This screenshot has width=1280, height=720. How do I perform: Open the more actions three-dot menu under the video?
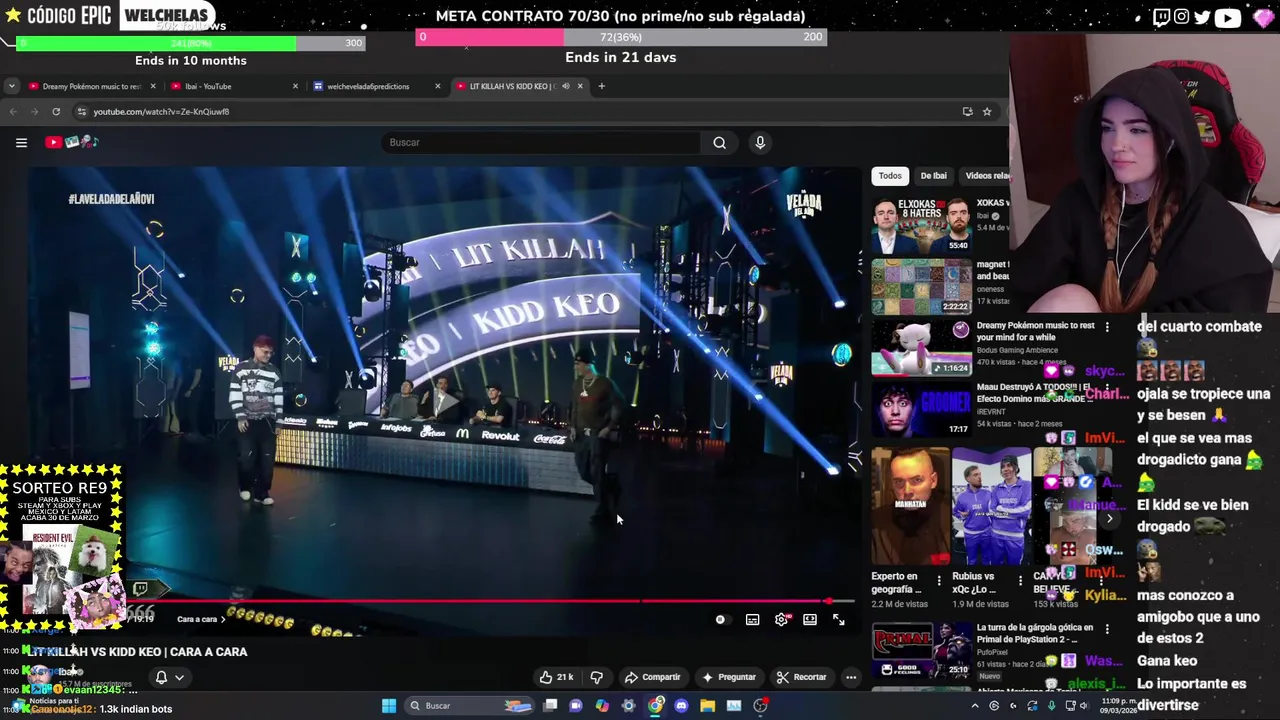851,677
